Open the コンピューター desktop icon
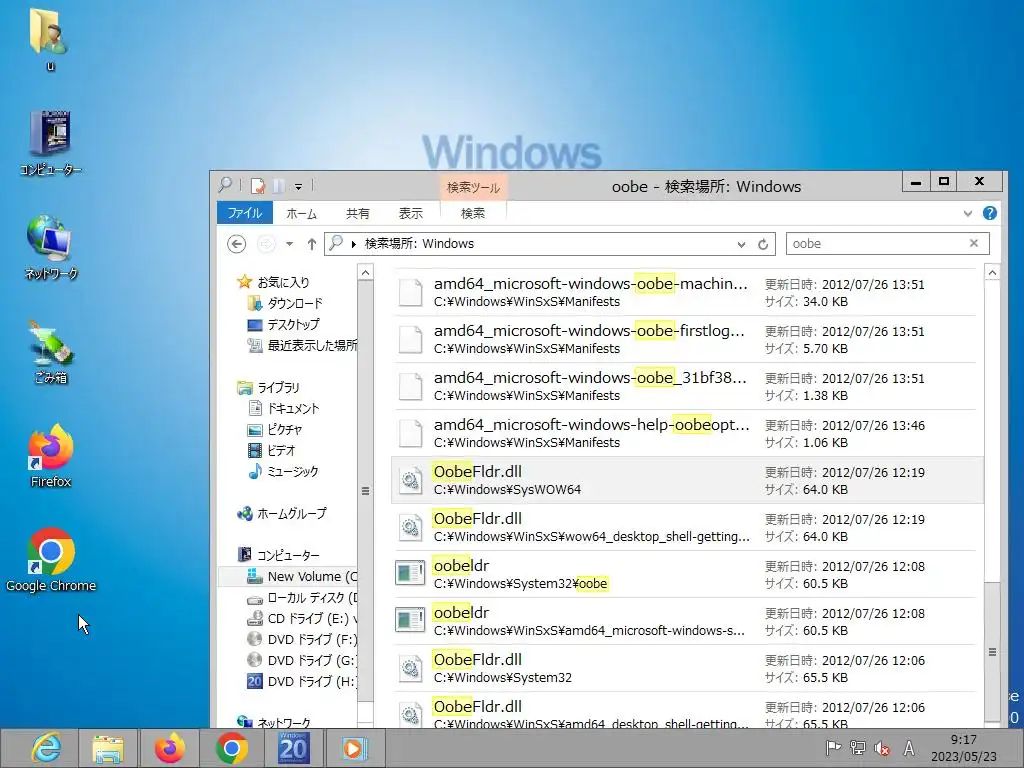Screen dimensions: 1024x768 click(51, 142)
